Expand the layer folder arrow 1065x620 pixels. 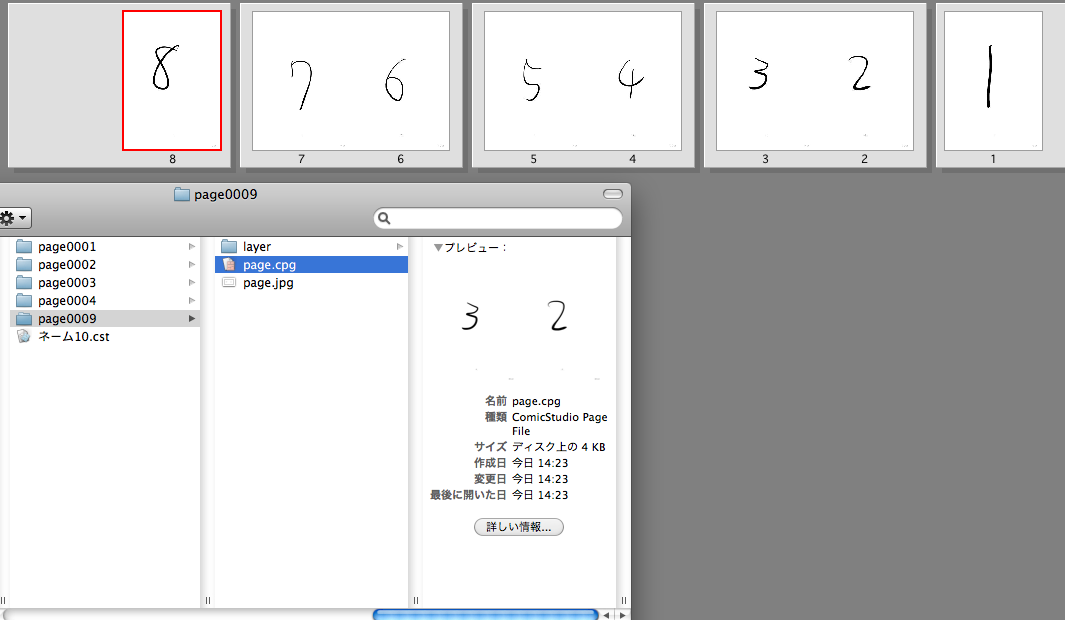point(400,247)
